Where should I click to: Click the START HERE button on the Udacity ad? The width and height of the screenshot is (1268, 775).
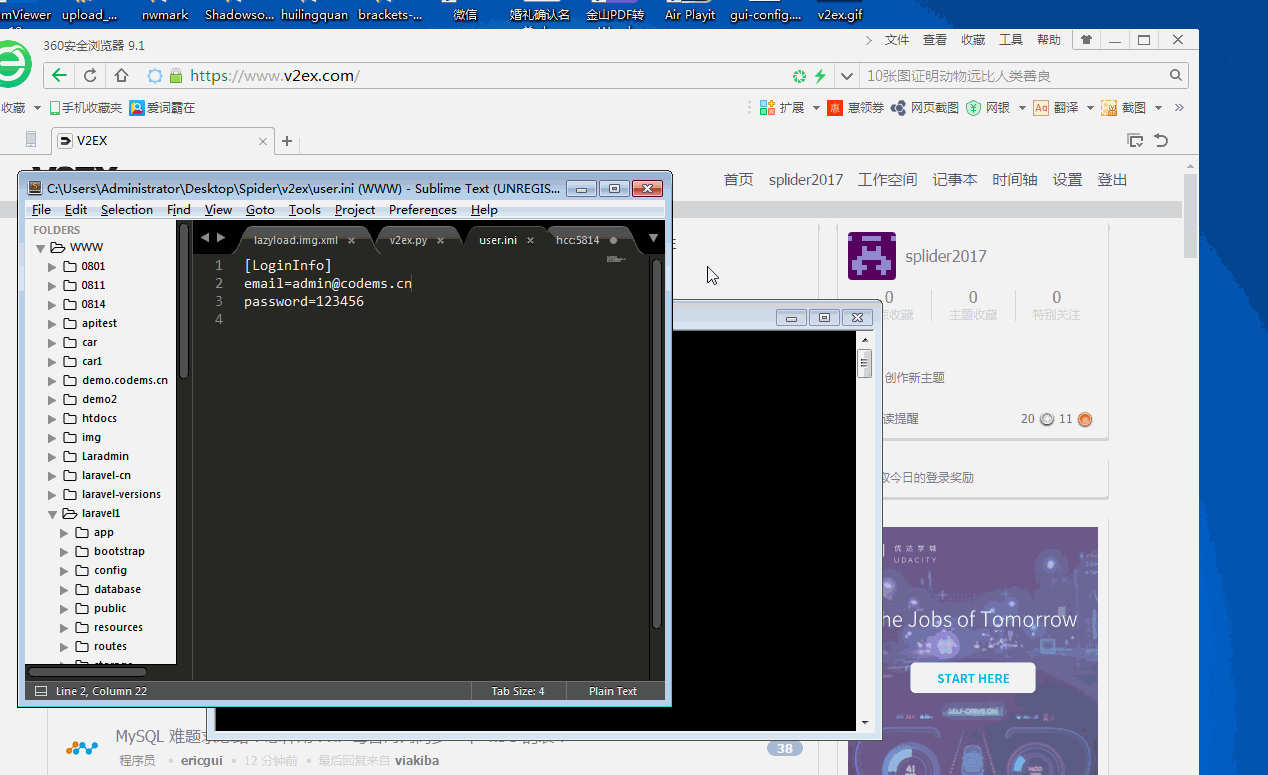tap(973, 678)
